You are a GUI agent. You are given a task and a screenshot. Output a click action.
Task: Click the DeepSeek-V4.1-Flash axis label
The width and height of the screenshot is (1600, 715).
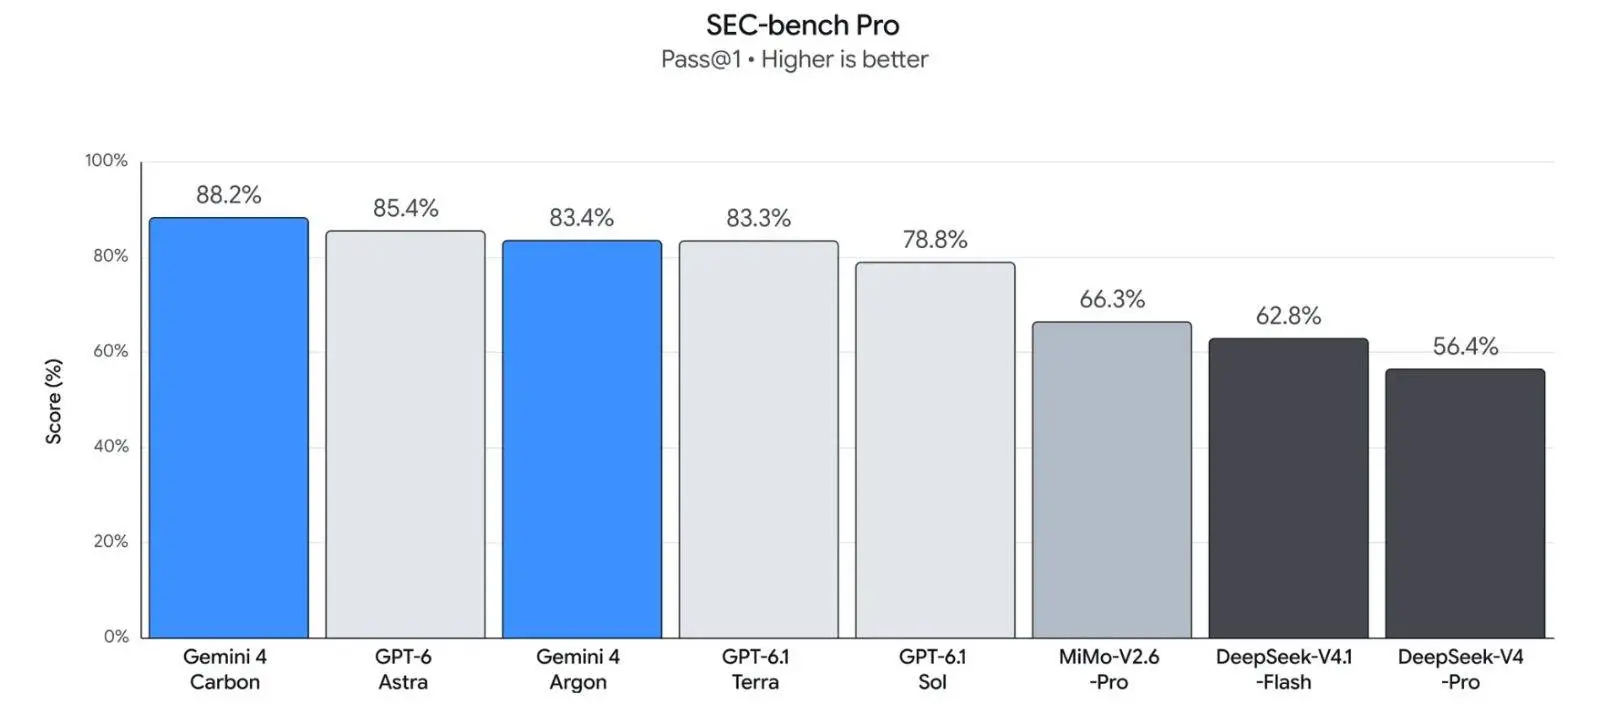tap(1284, 669)
